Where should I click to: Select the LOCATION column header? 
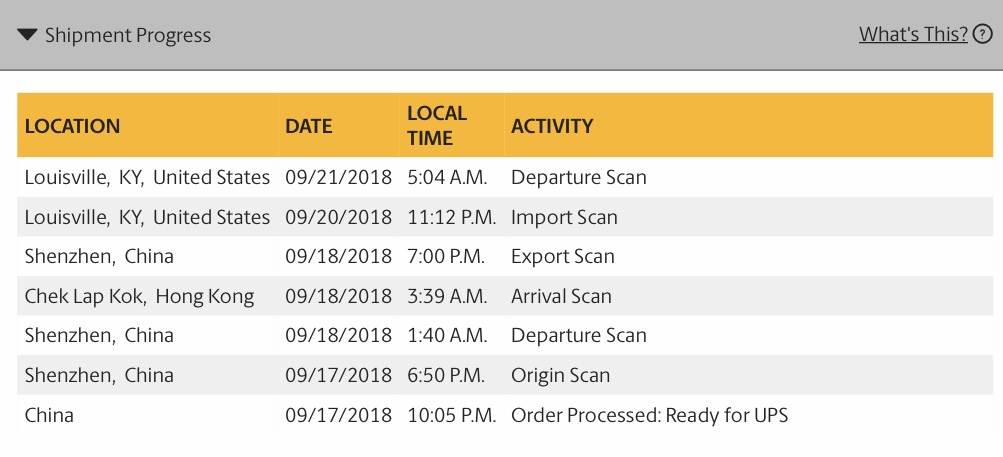pyautogui.click(x=72, y=126)
